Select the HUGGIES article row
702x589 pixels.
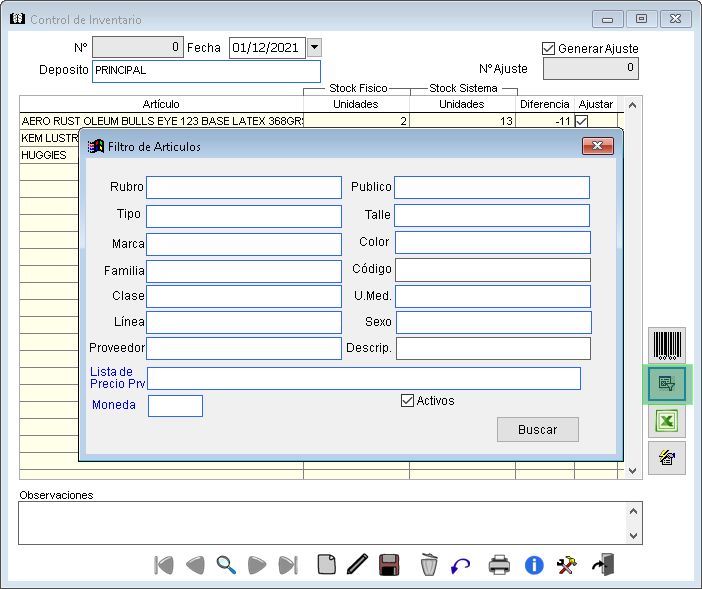click(x=49, y=155)
